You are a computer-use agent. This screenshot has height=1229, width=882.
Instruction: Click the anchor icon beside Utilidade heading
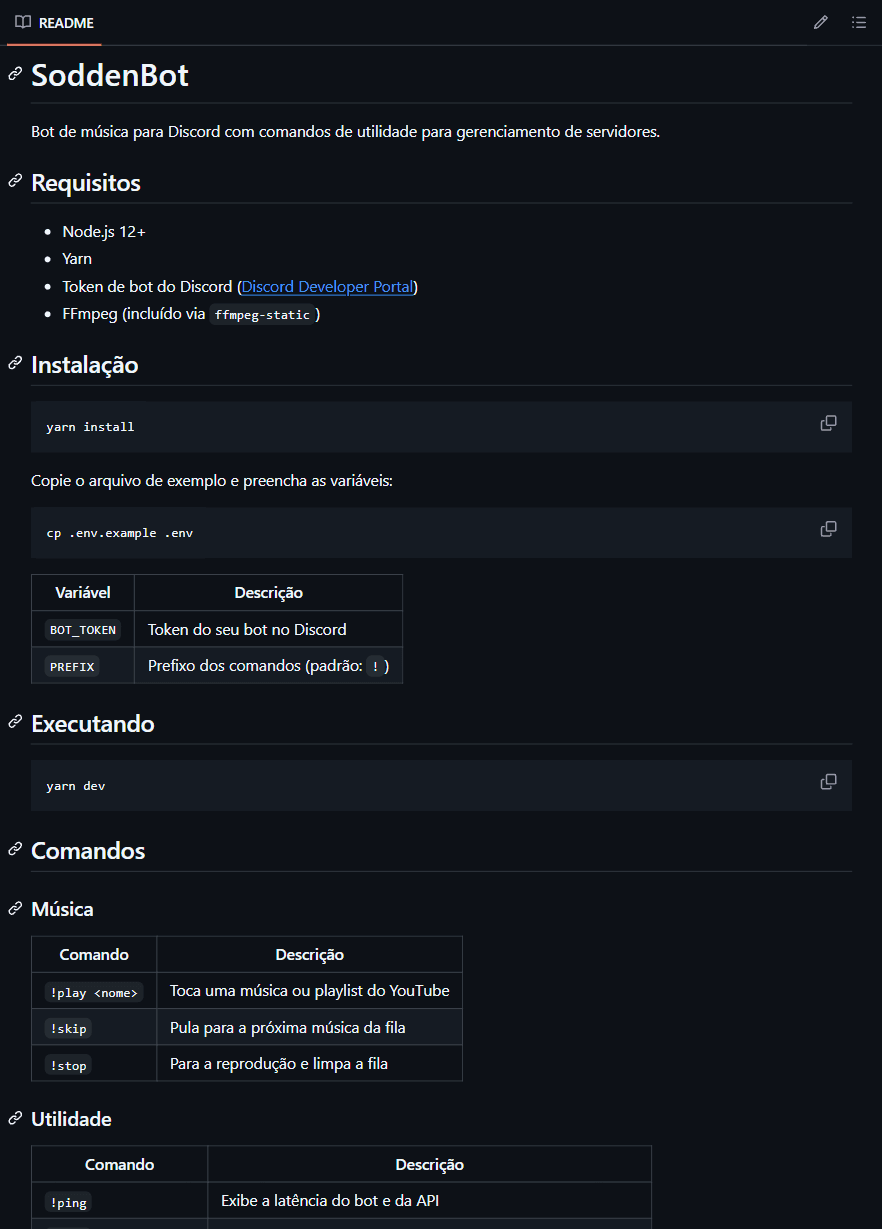pos(15,1118)
